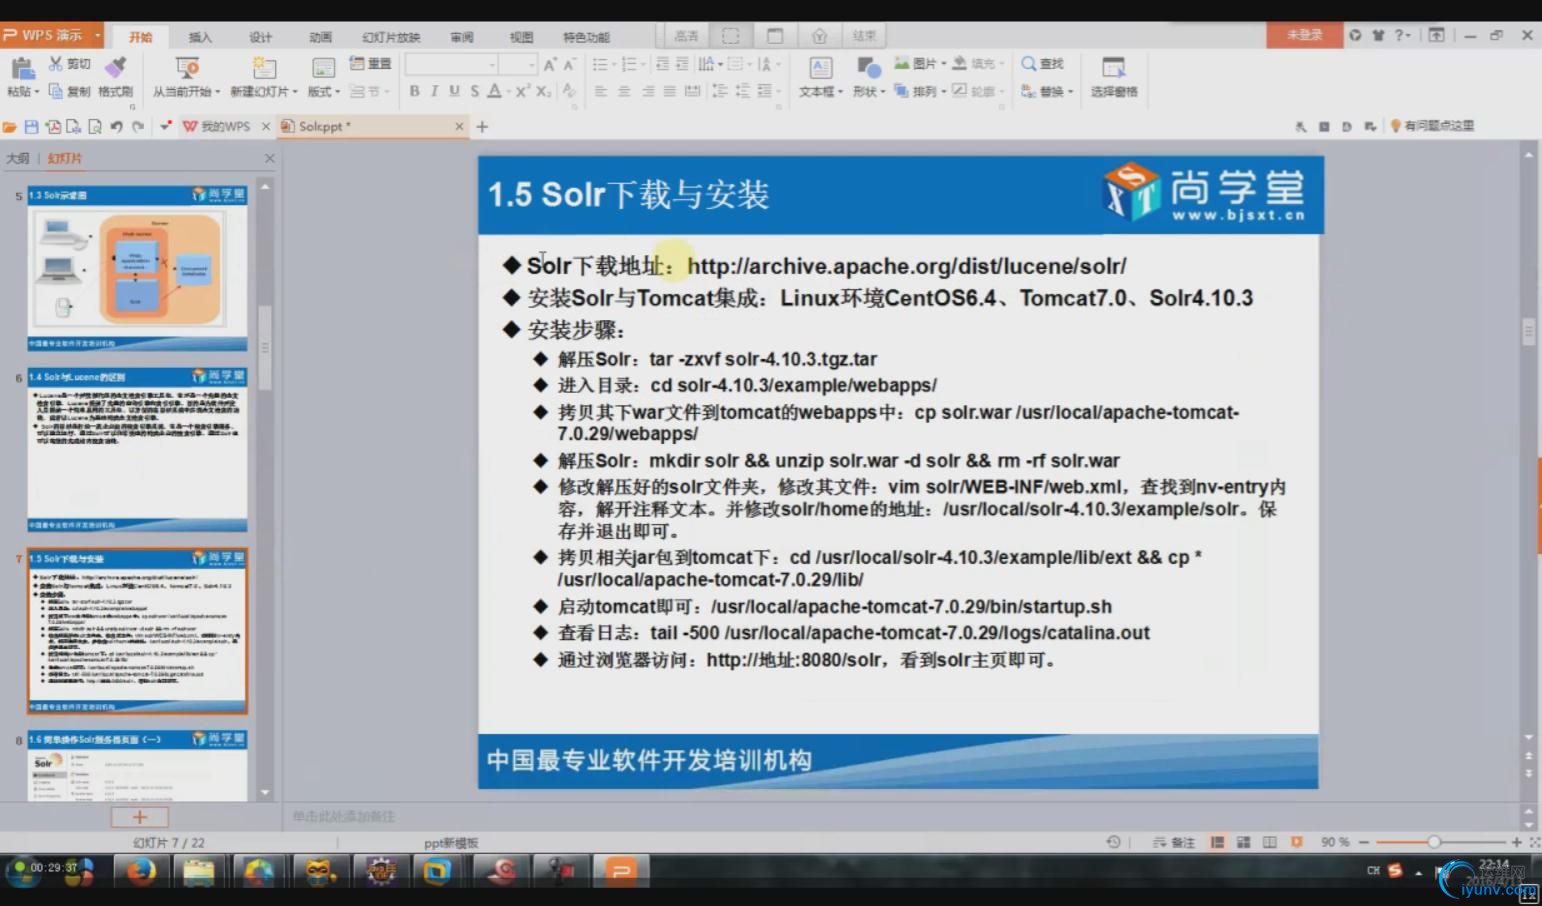Click the redo arrow icon

[x=138, y=127]
